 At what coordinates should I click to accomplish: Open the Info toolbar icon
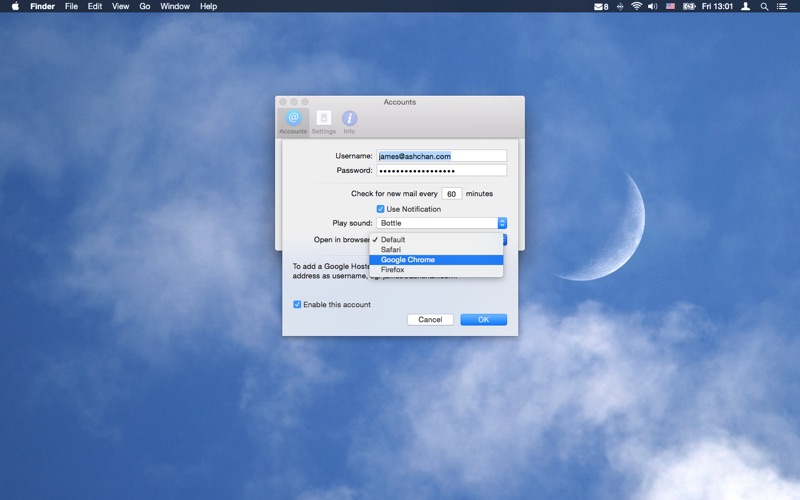tap(349, 121)
